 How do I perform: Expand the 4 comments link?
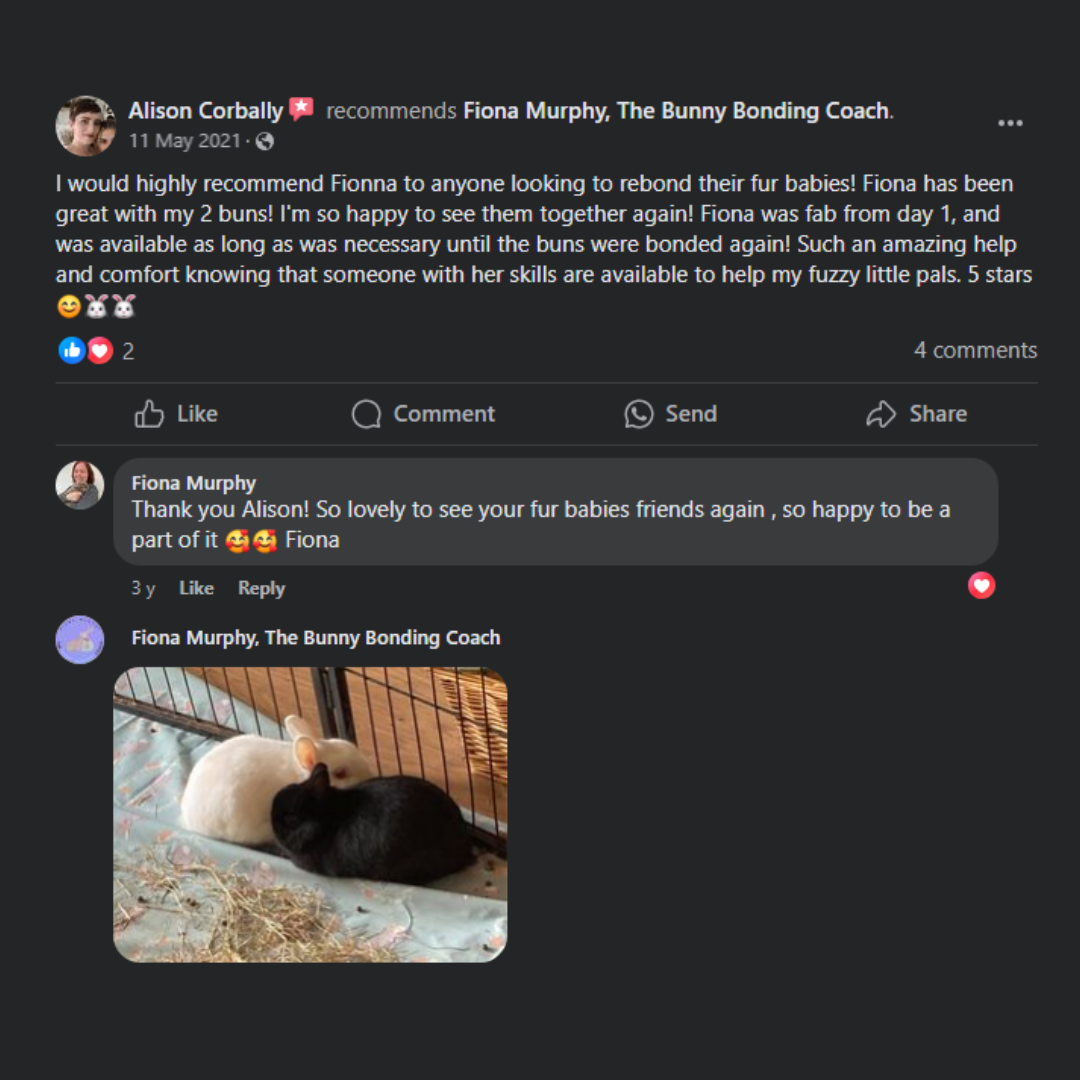(x=975, y=350)
